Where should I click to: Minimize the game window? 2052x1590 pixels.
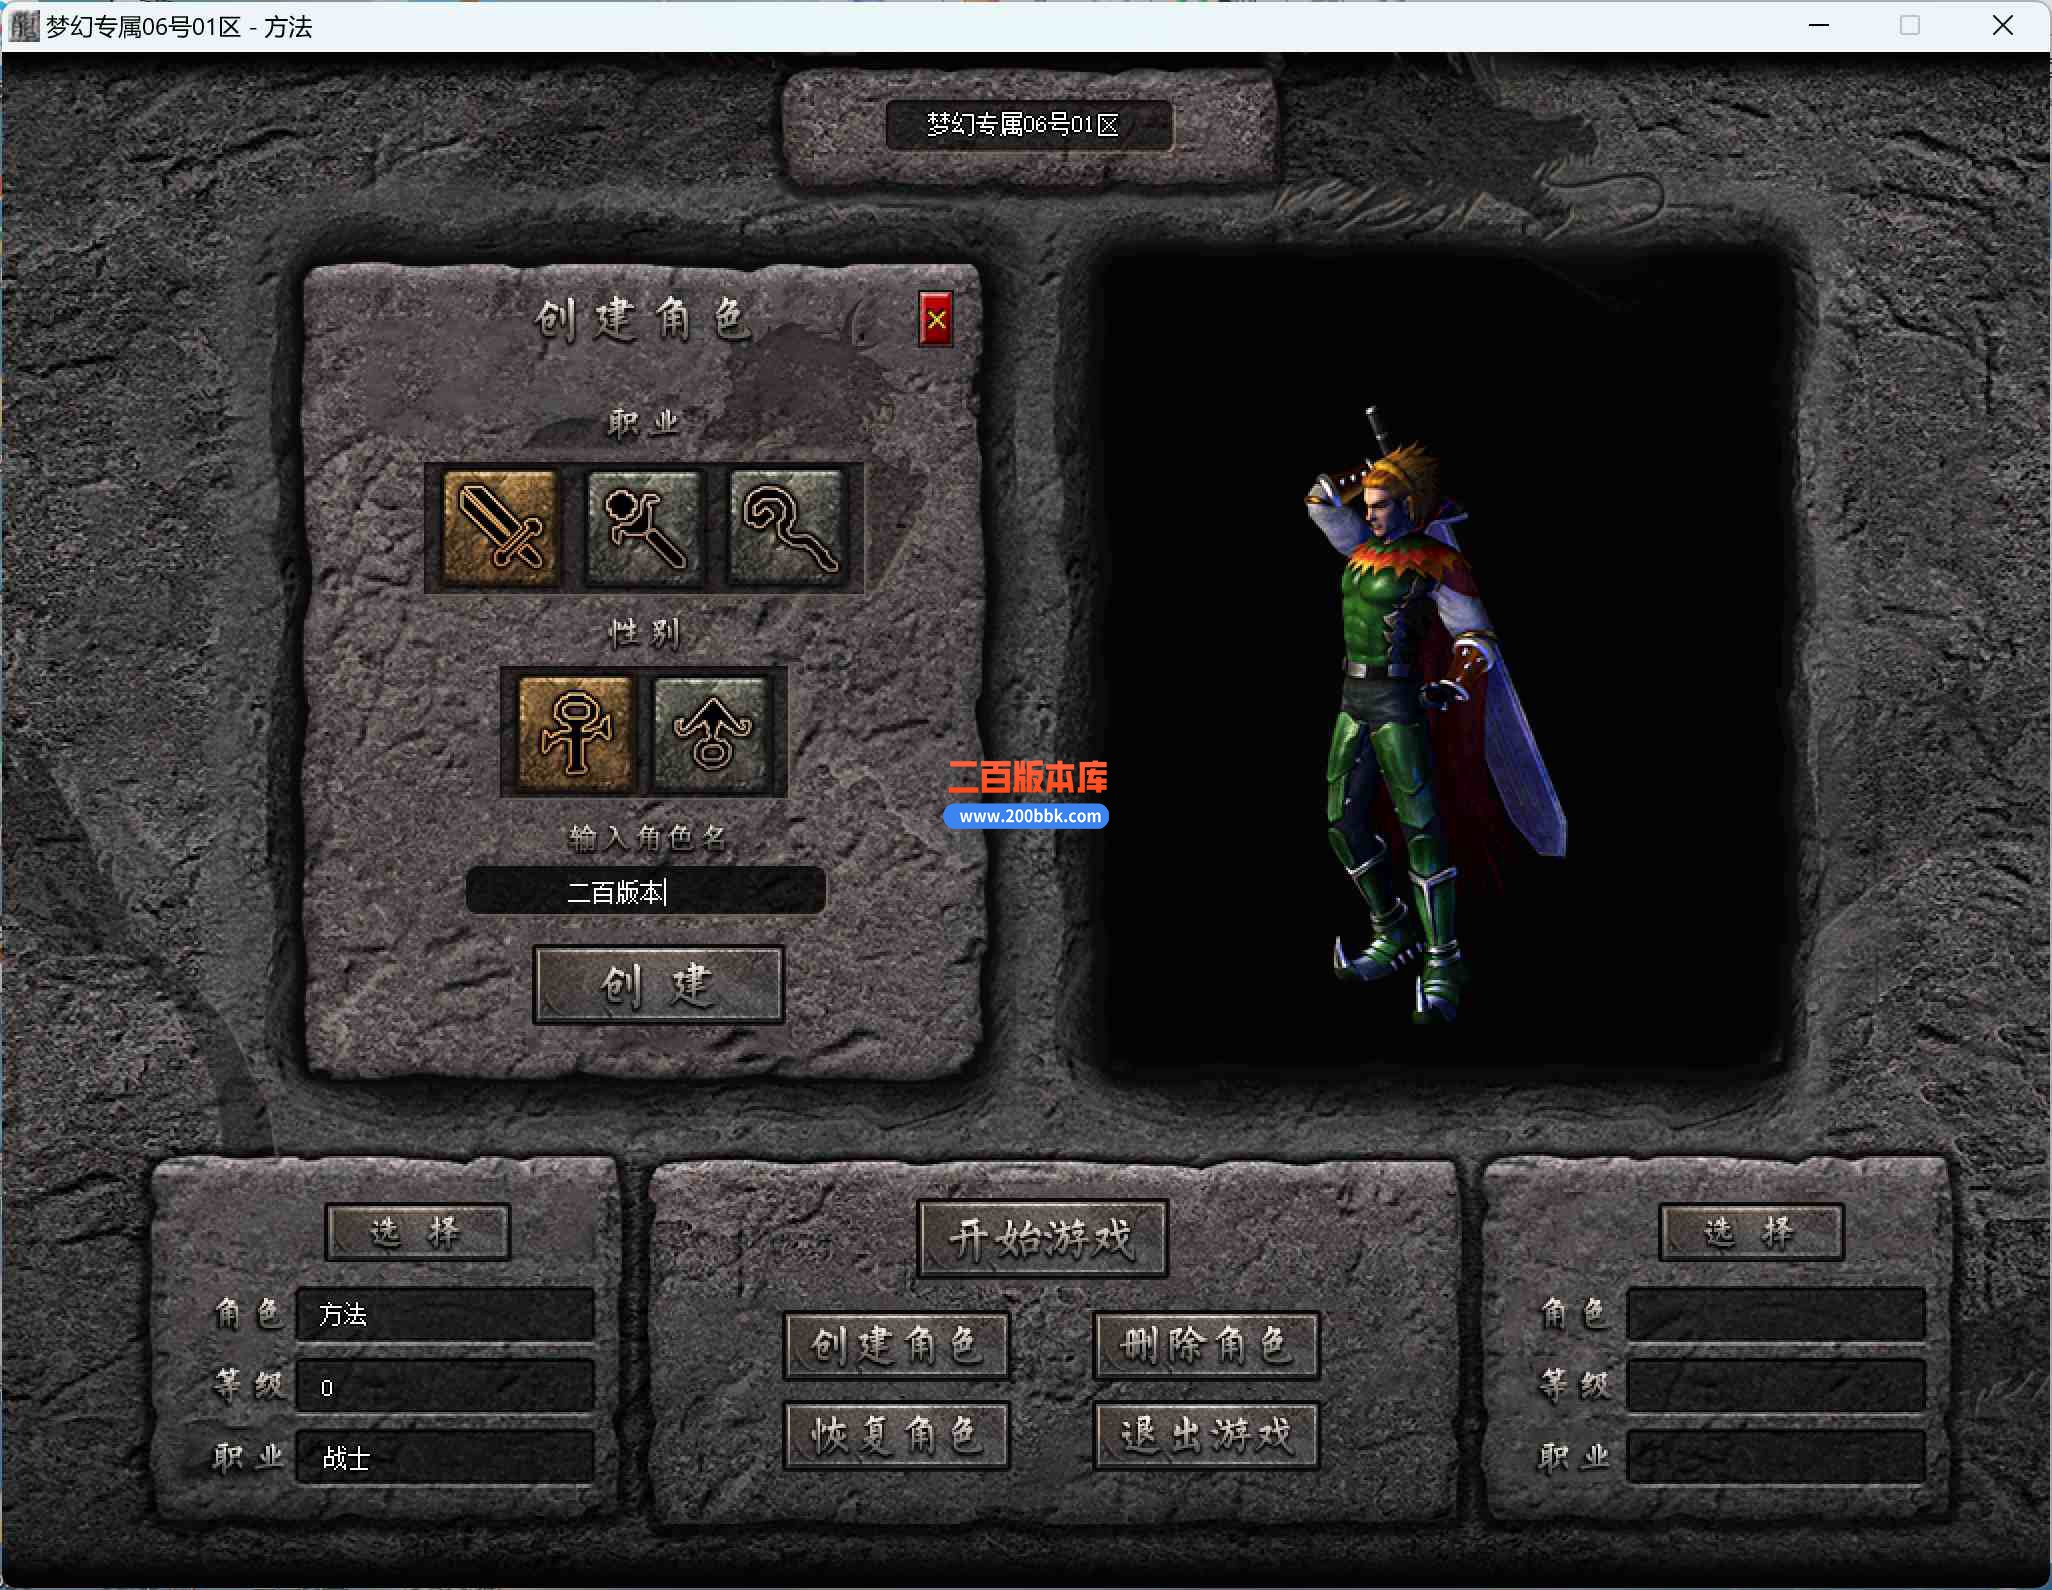pyautogui.click(x=1819, y=26)
